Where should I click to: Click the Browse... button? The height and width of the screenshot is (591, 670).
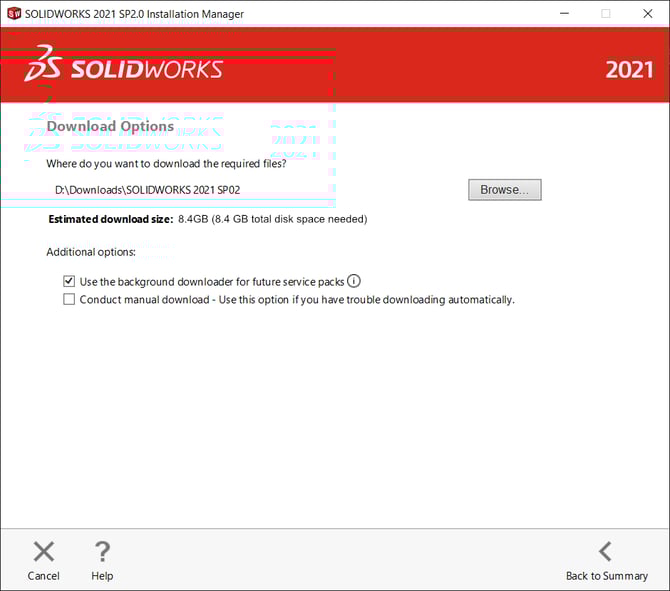[504, 190]
